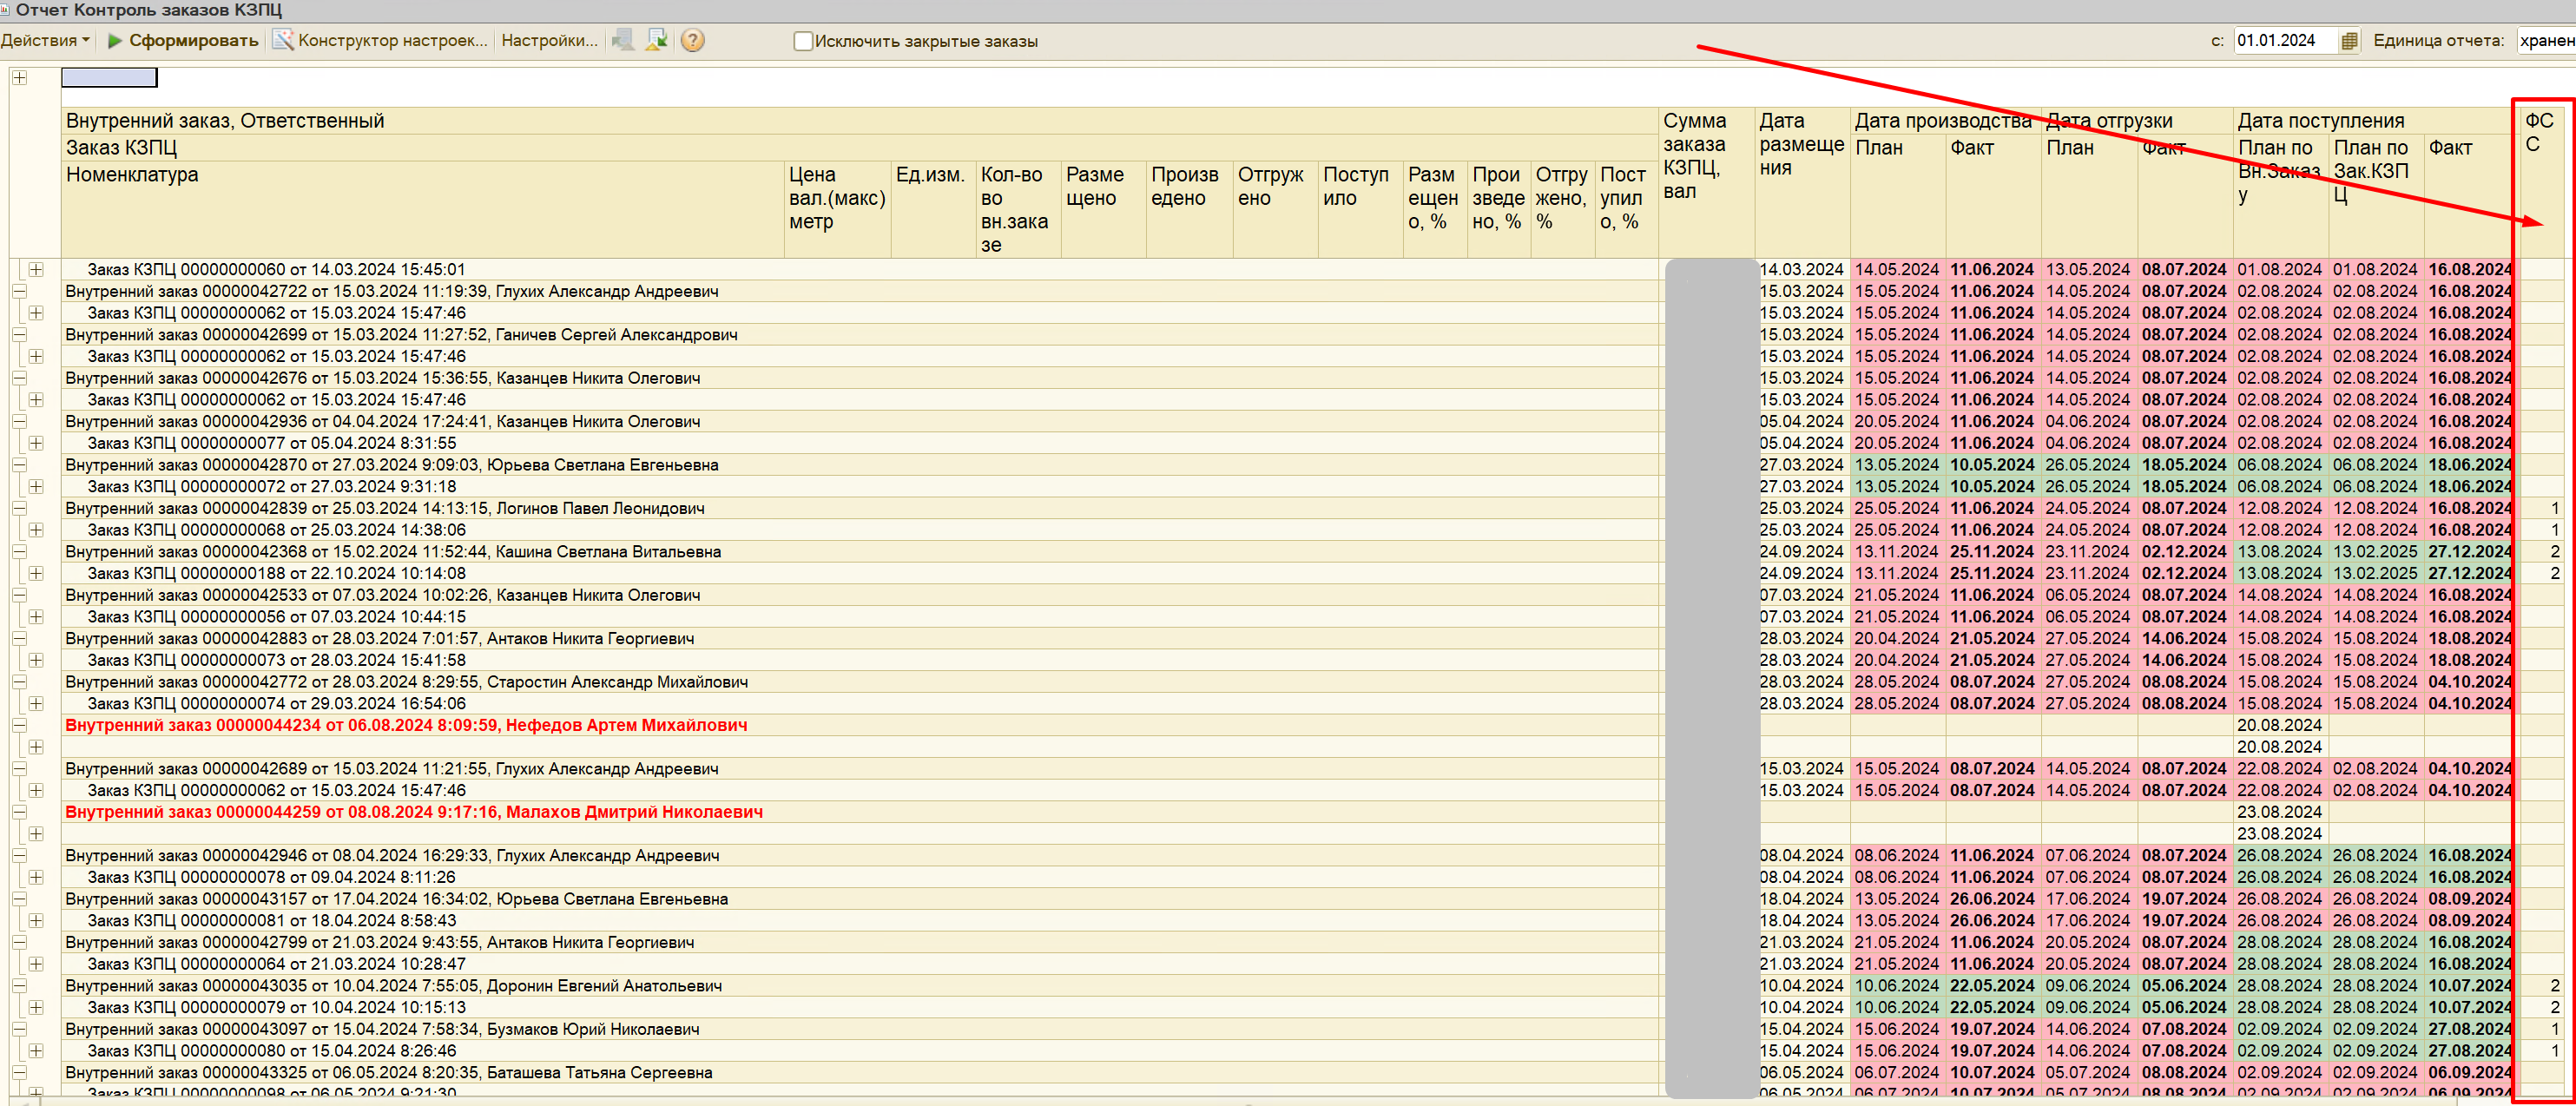Viewport: 2576px width, 1106px height.
Task: Select row text Заказ КЗПЦ 00000000079
Action: coord(277,1007)
